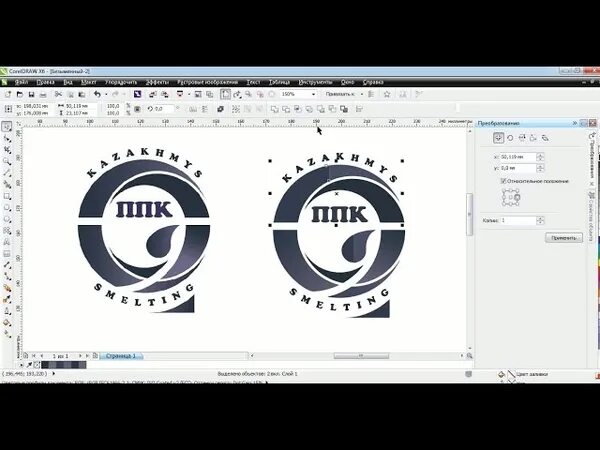Click the Weld shapes icon in property bar
The height and width of the screenshot is (450, 600).
click(x=274, y=109)
